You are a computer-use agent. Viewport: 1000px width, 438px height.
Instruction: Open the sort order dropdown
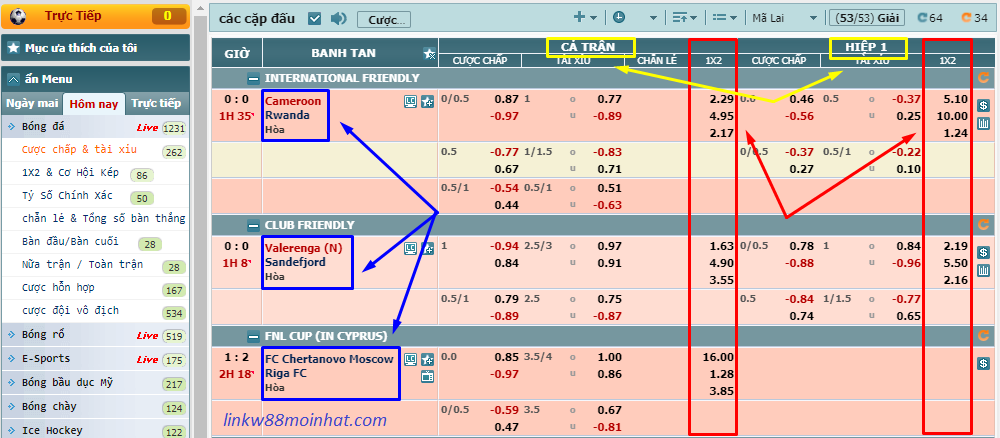pos(684,18)
